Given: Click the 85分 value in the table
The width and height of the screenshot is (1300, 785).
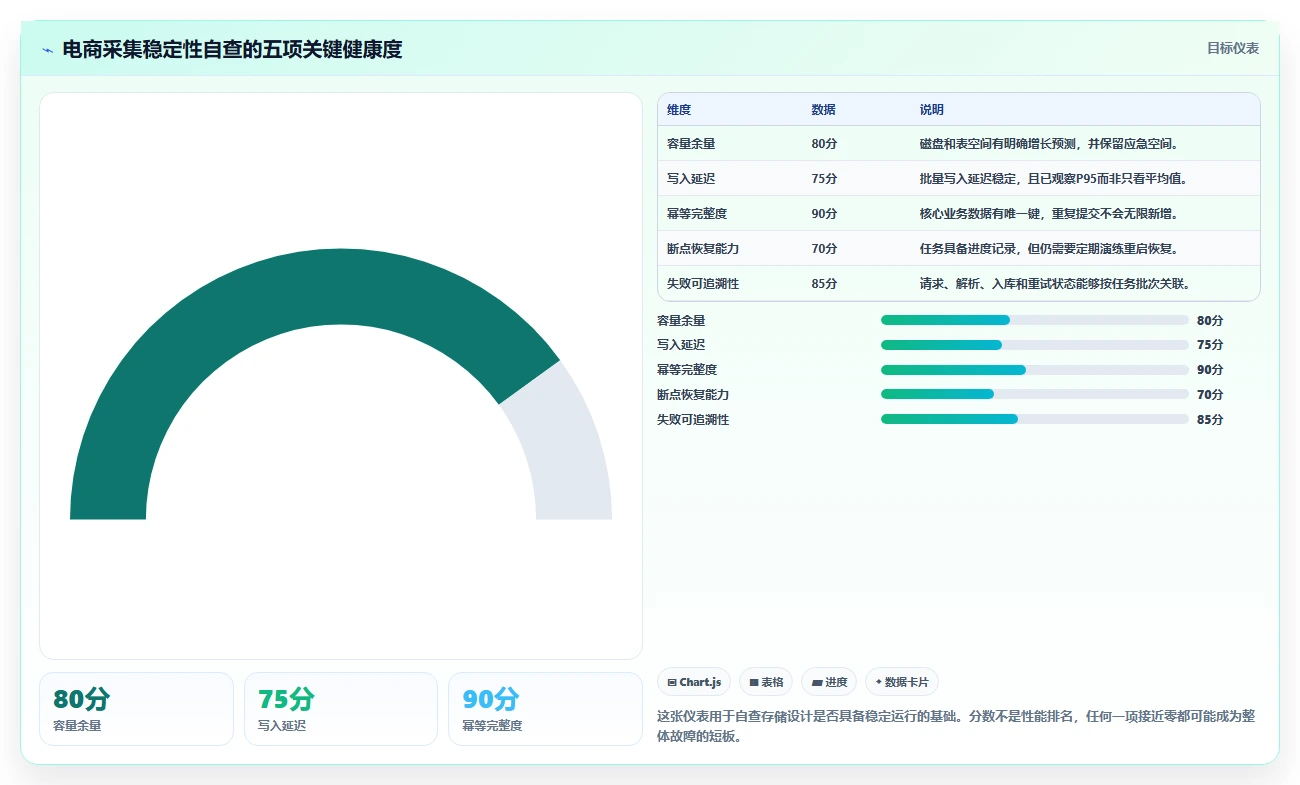Looking at the screenshot, I should 824,284.
